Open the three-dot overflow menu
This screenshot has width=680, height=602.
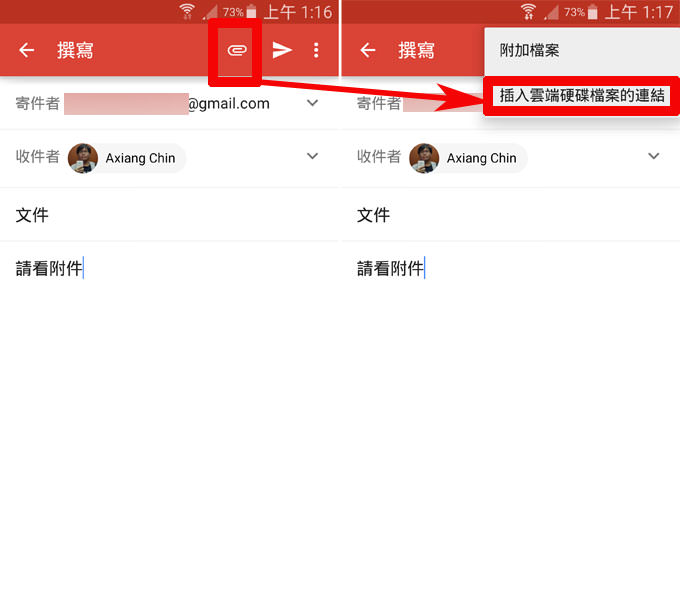point(316,50)
